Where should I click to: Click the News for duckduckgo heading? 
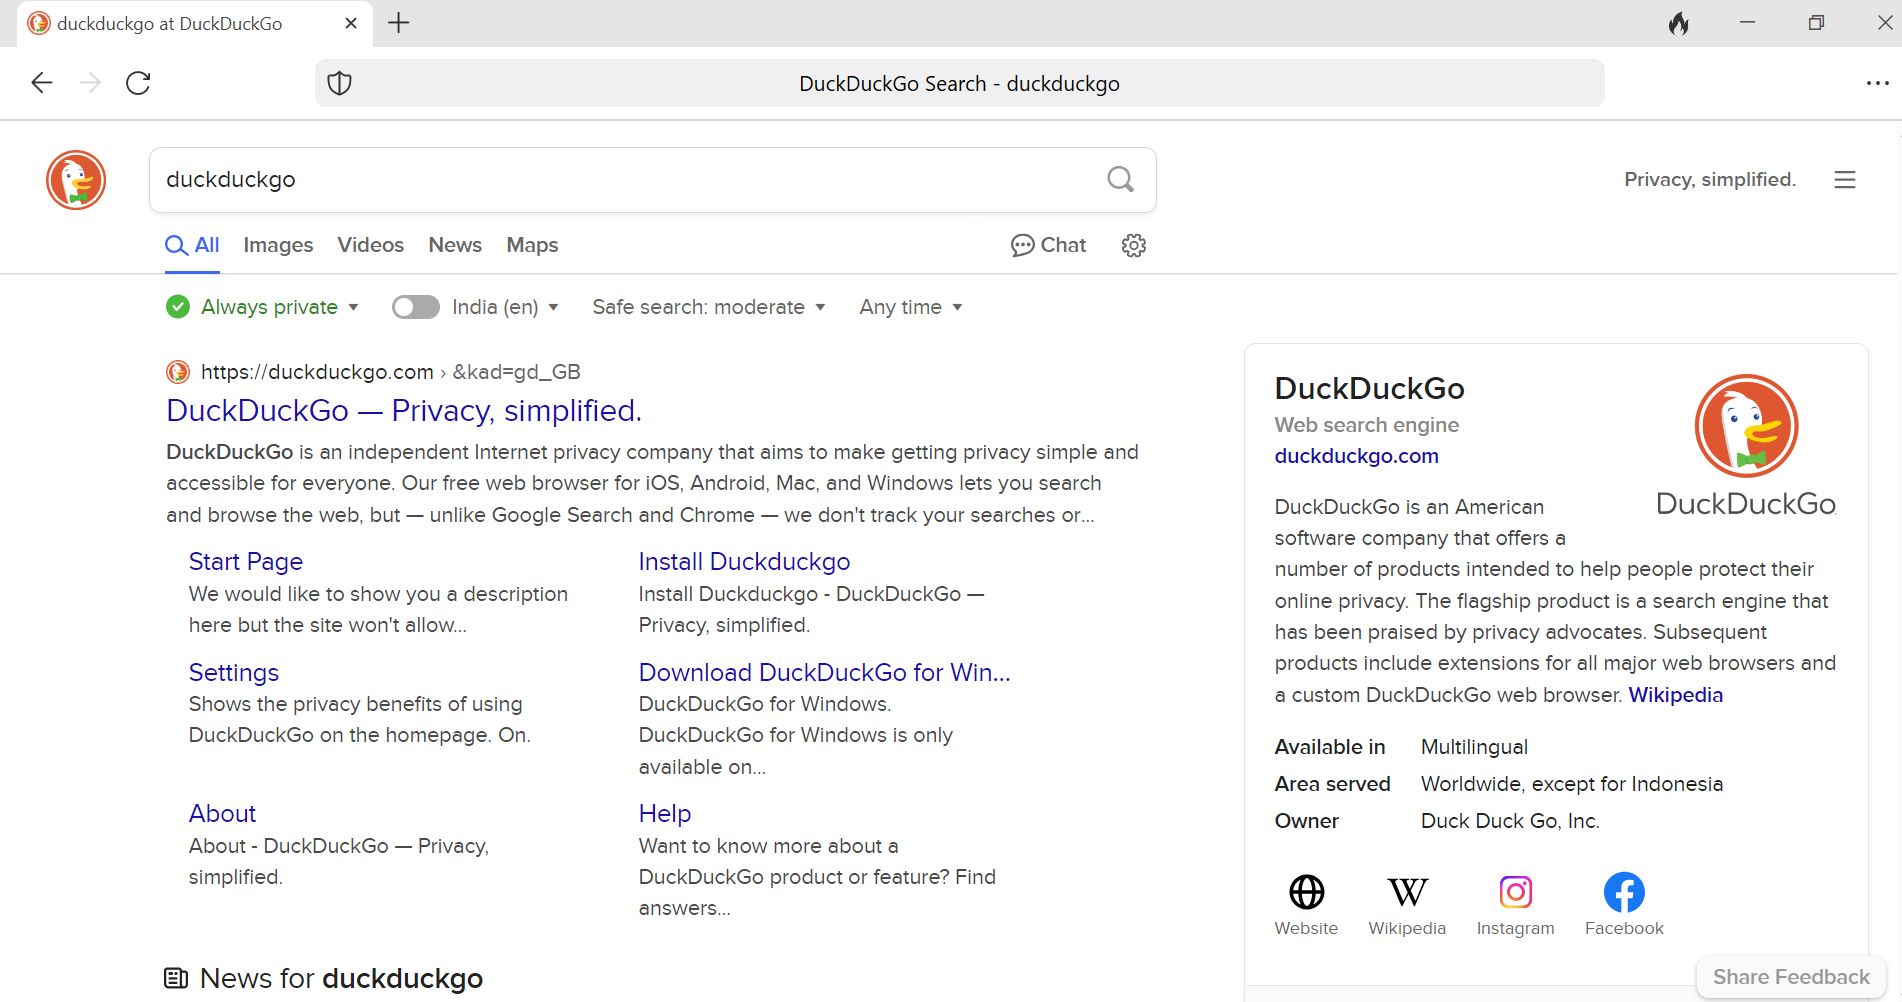(341, 978)
